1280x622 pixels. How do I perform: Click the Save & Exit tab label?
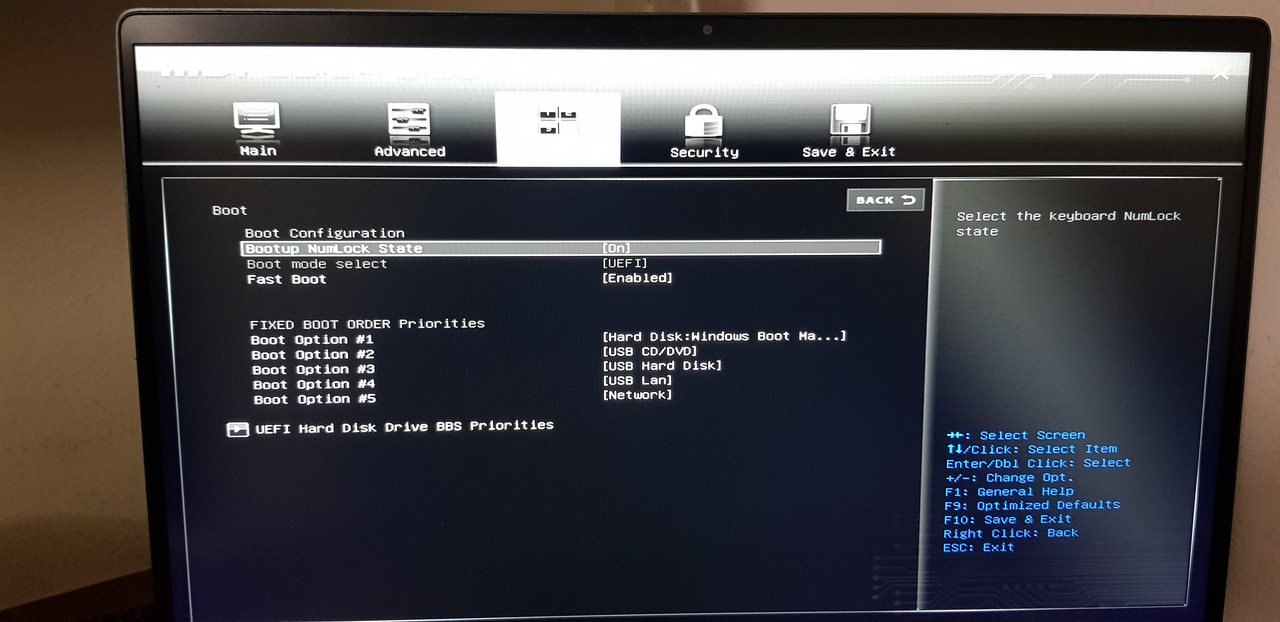coord(849,152)
